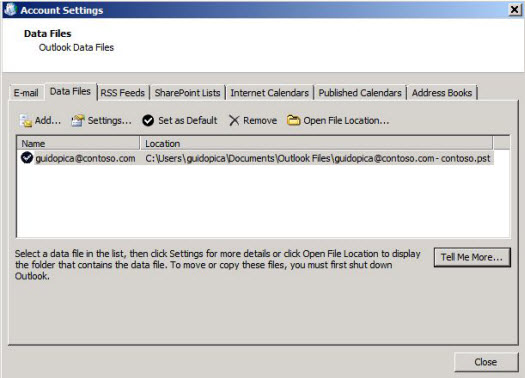Open the Published Calendars tab
The width and height of the screenshot is (525, 378).
[360, 92]
